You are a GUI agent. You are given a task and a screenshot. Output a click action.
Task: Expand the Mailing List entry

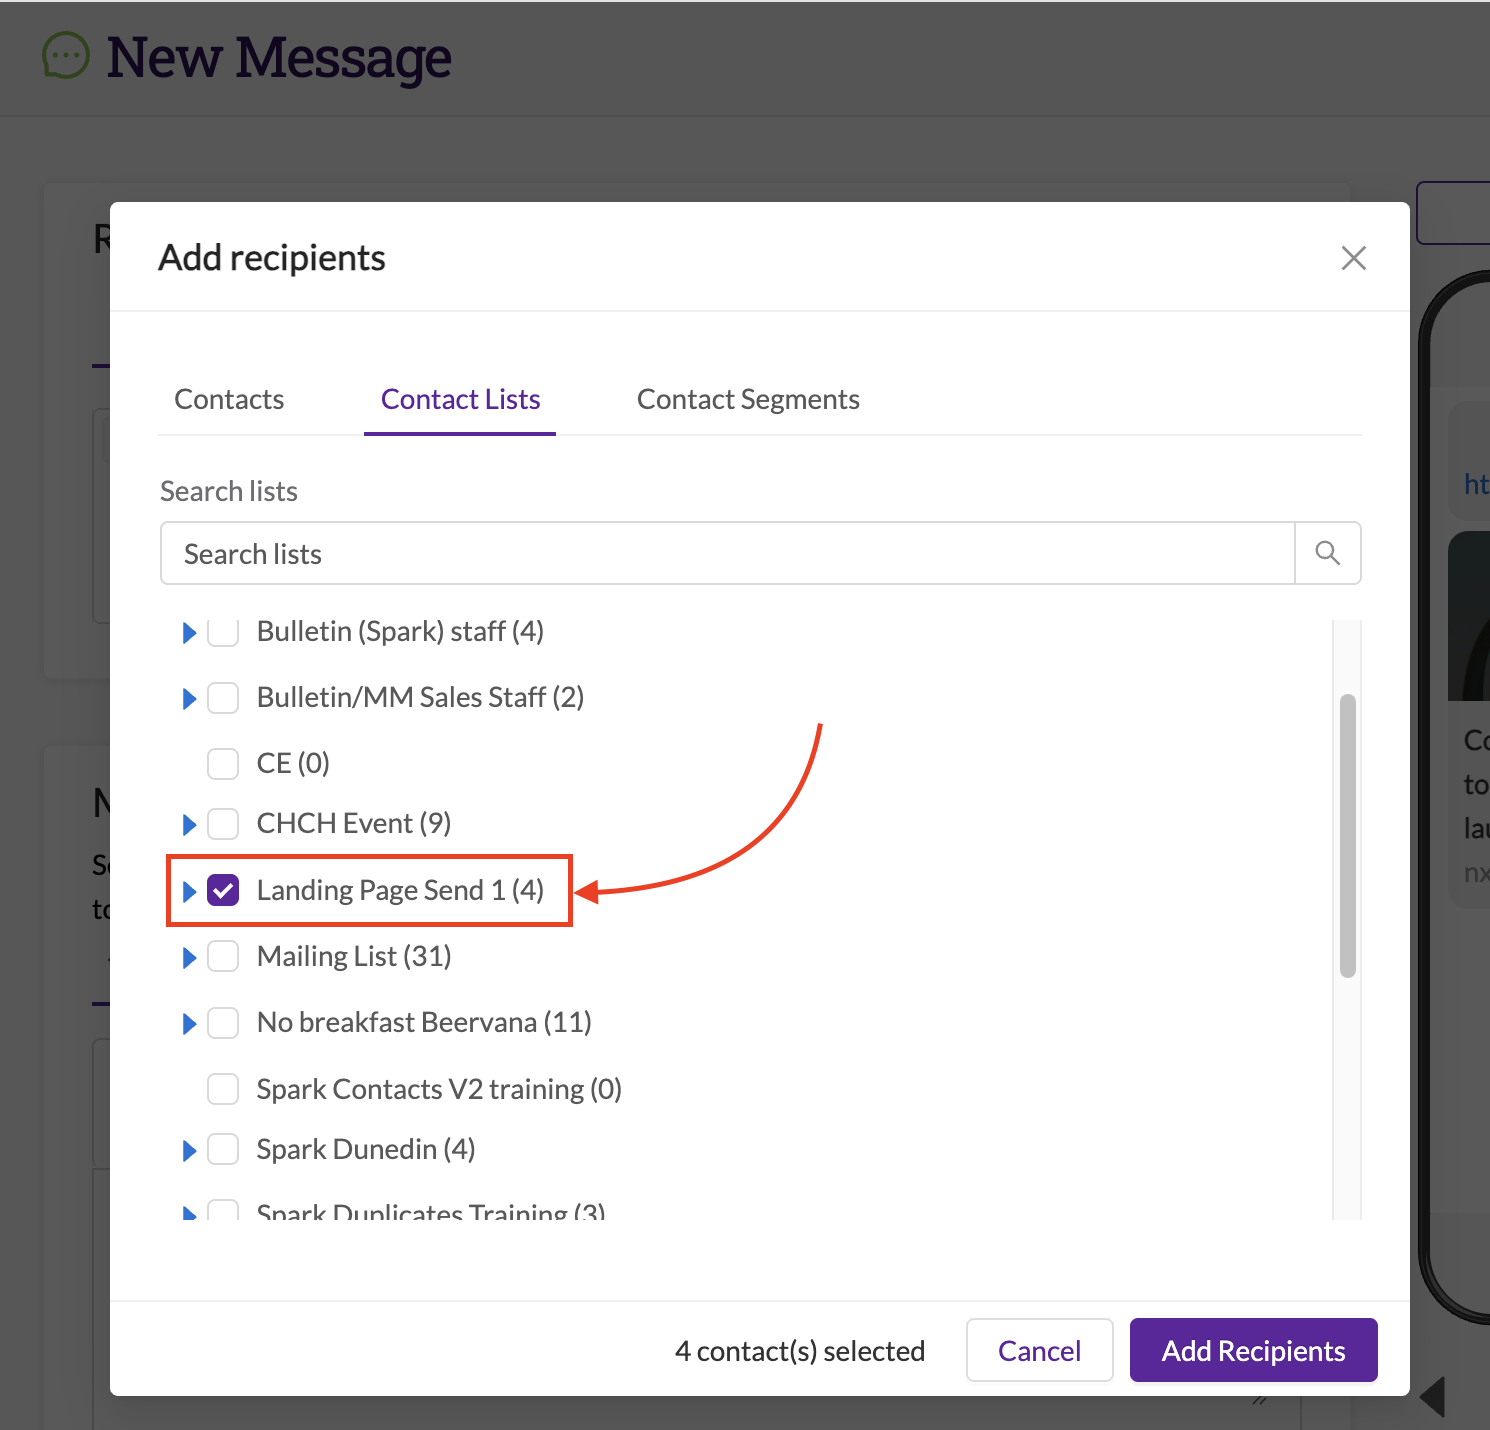[189, 956]
